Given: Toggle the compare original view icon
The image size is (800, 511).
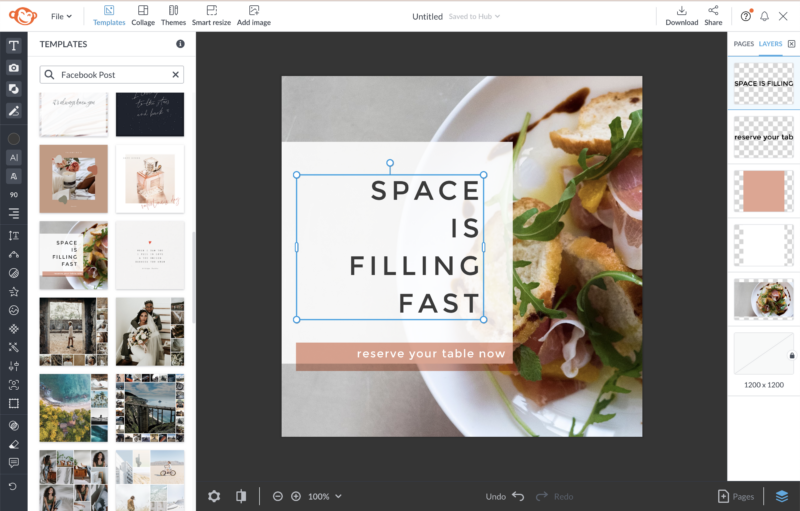Looking at the screenshot, I should coord(241,496).
